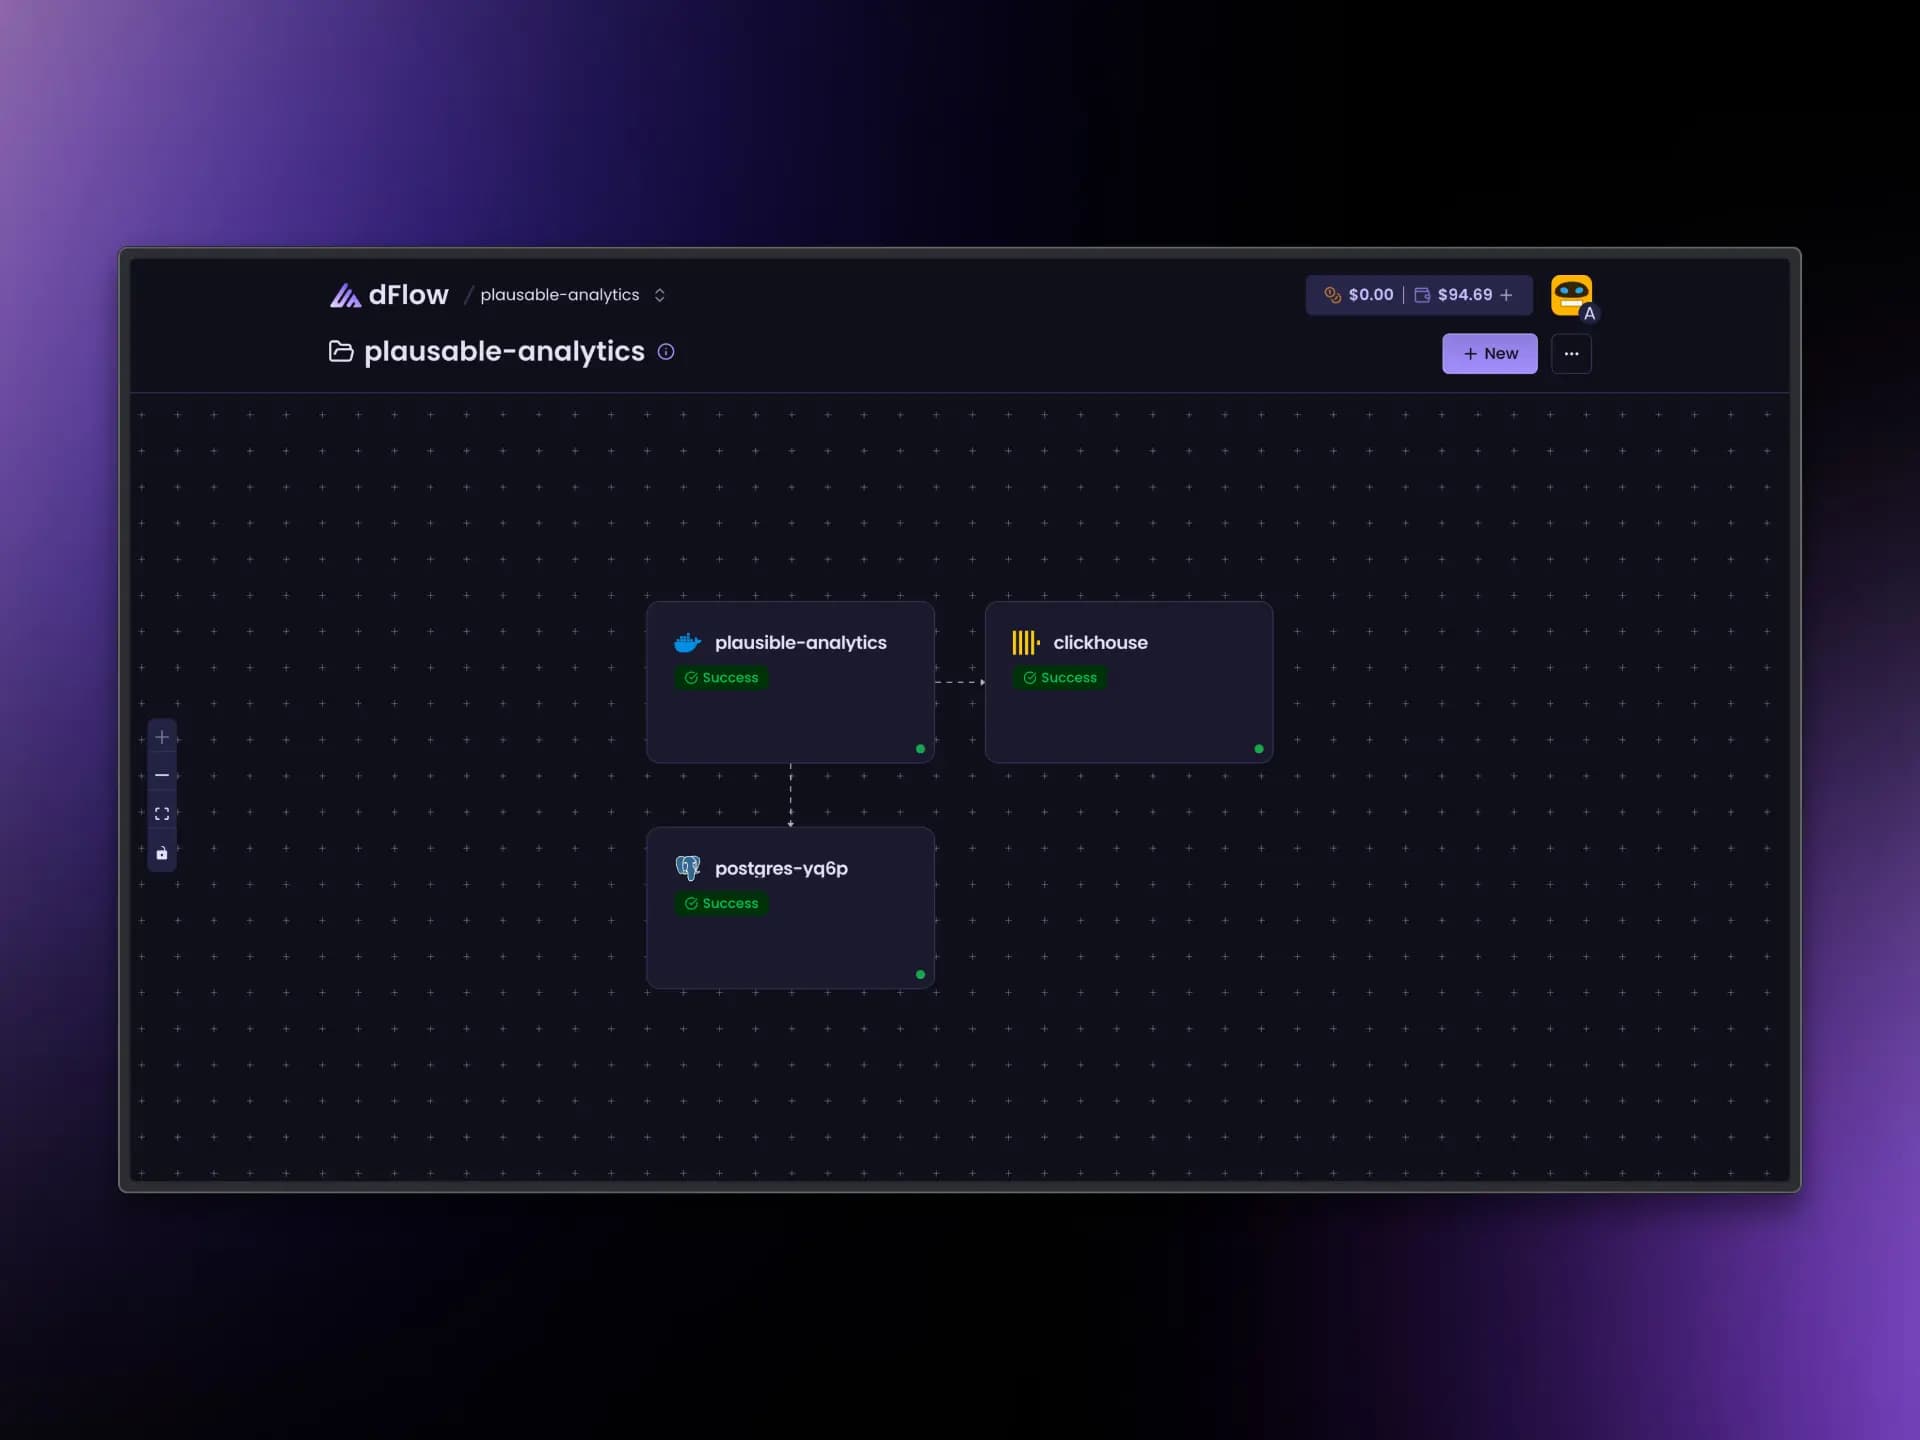The height and width of the screenshot is (1440, 1920).
Task: Click the wallet icon beside $94.69
Action: (1424, 295)
